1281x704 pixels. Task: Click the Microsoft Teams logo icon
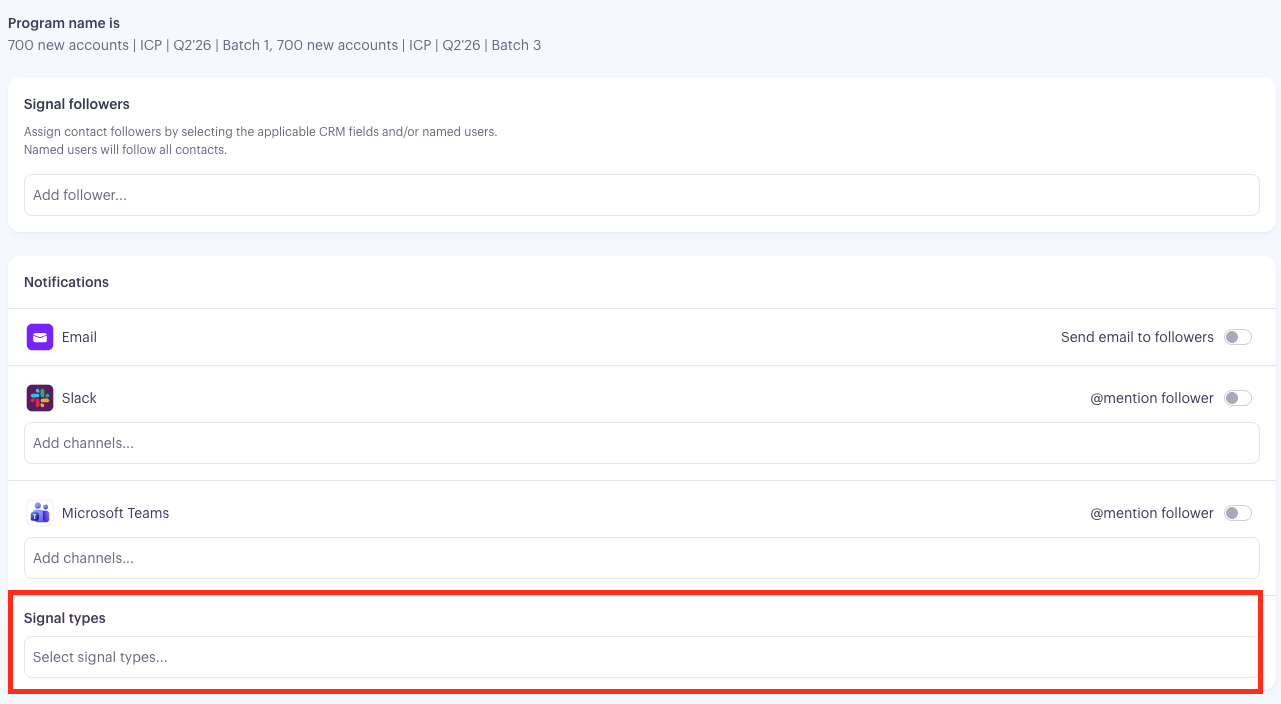pos(39,513)
